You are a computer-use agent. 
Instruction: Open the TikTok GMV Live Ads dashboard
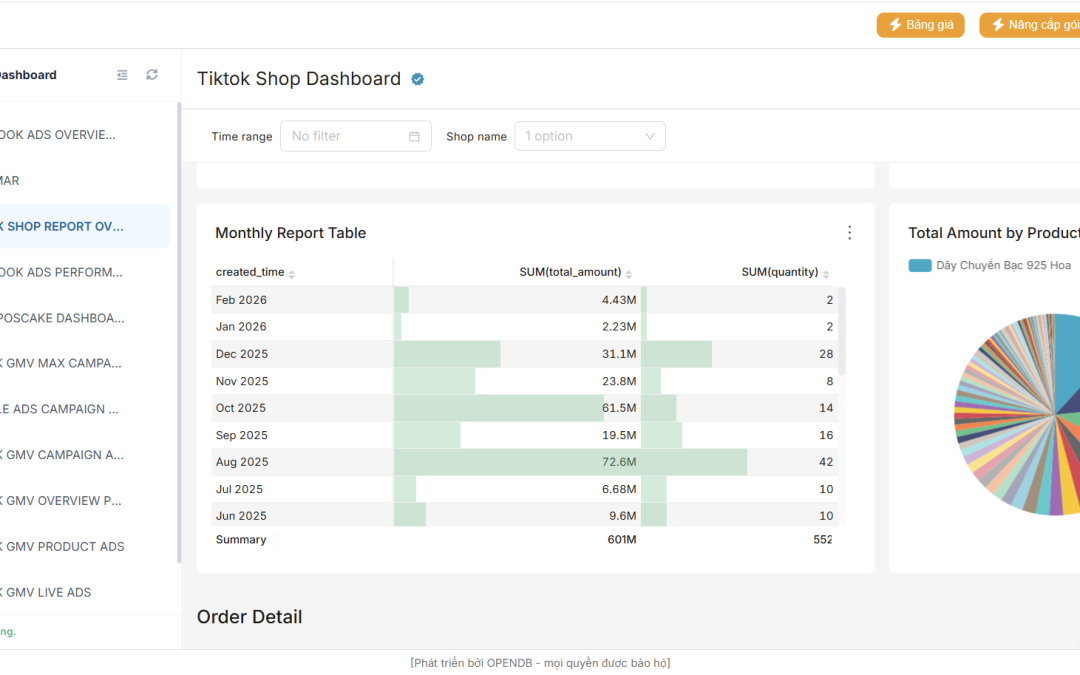(48, 592)
